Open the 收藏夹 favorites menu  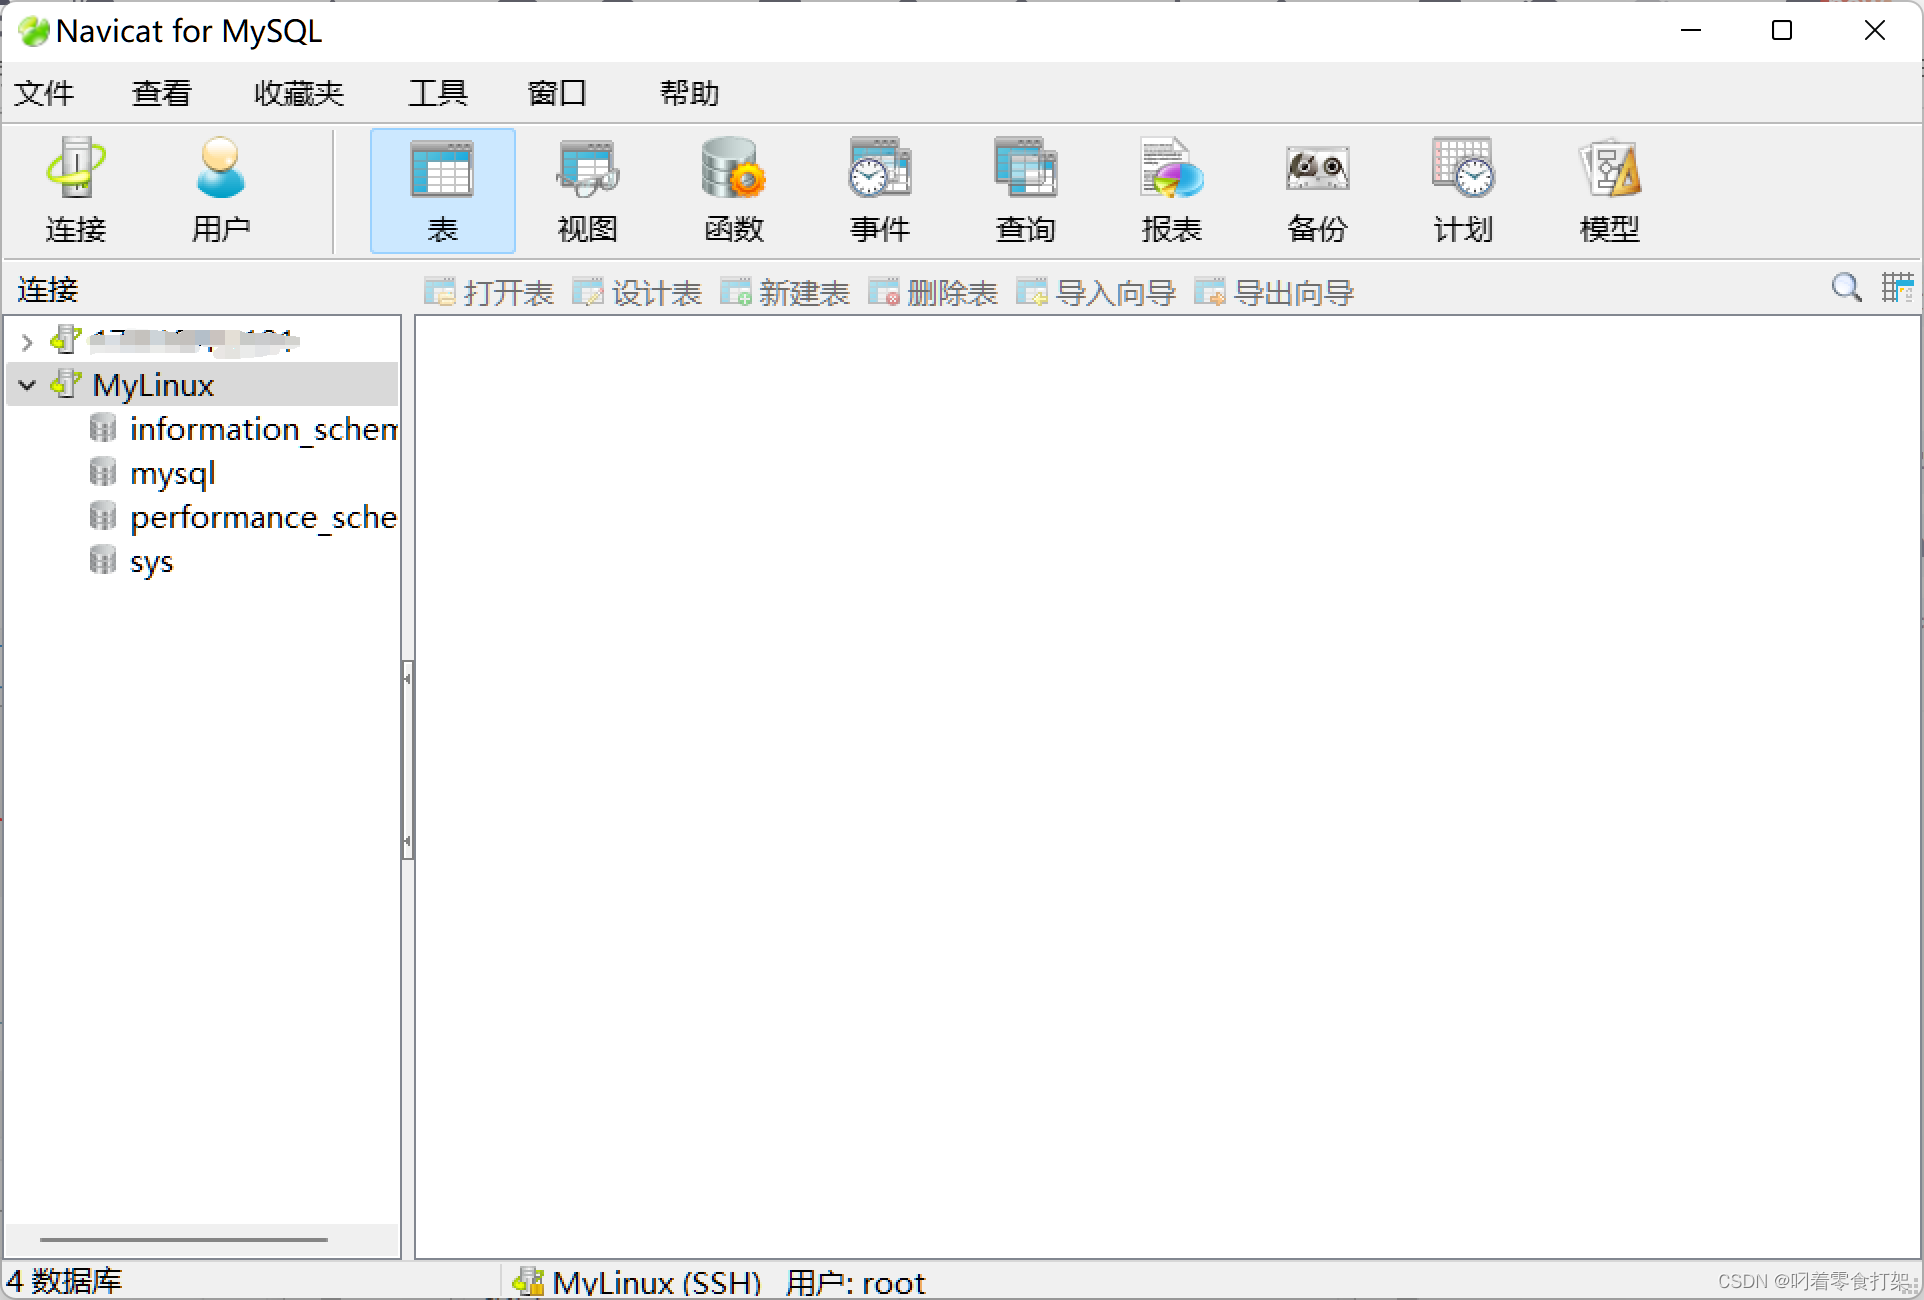pos(298,93)
